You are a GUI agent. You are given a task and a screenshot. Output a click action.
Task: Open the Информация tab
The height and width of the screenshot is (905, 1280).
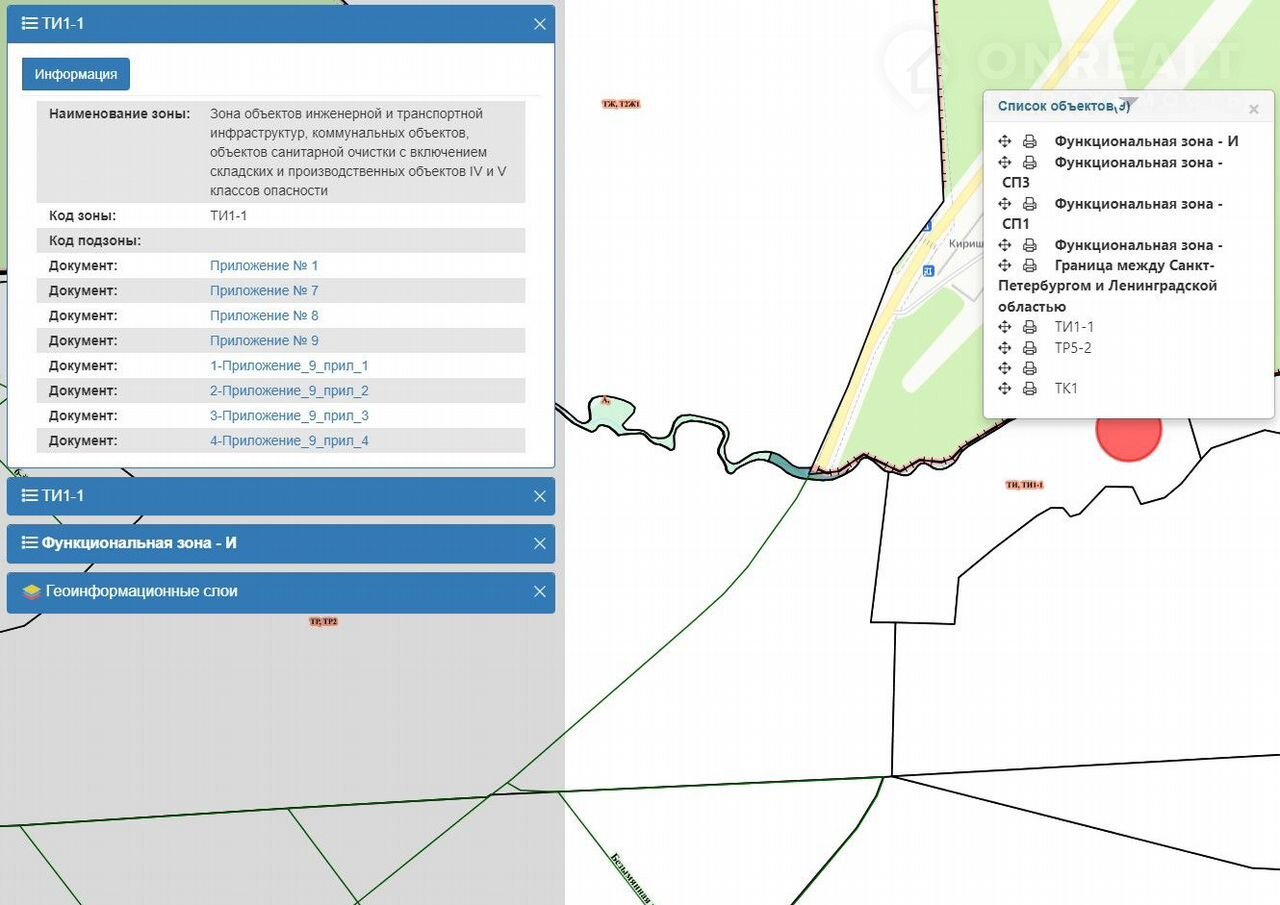[x=76, y=74]
